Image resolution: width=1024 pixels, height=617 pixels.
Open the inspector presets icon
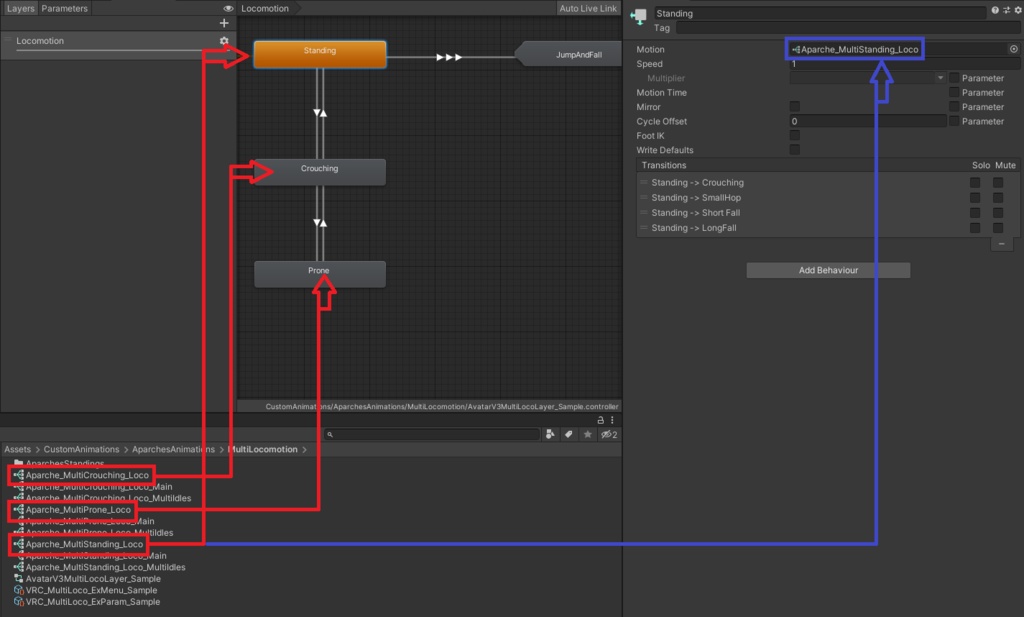point(1005,10)
